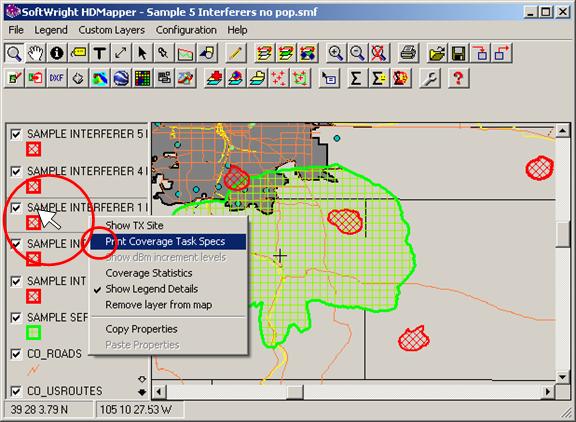Image resolution: width=576 pixels, height=422 pixels.
Task: Toggle the SAMPLE SER layer checkbox
Action: pyautogui.click(x=16, y=318)
